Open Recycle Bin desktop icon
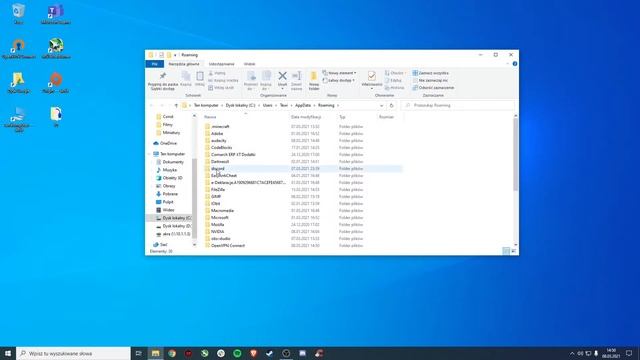This screenshot has width=640, height=360. click(18, 13)
